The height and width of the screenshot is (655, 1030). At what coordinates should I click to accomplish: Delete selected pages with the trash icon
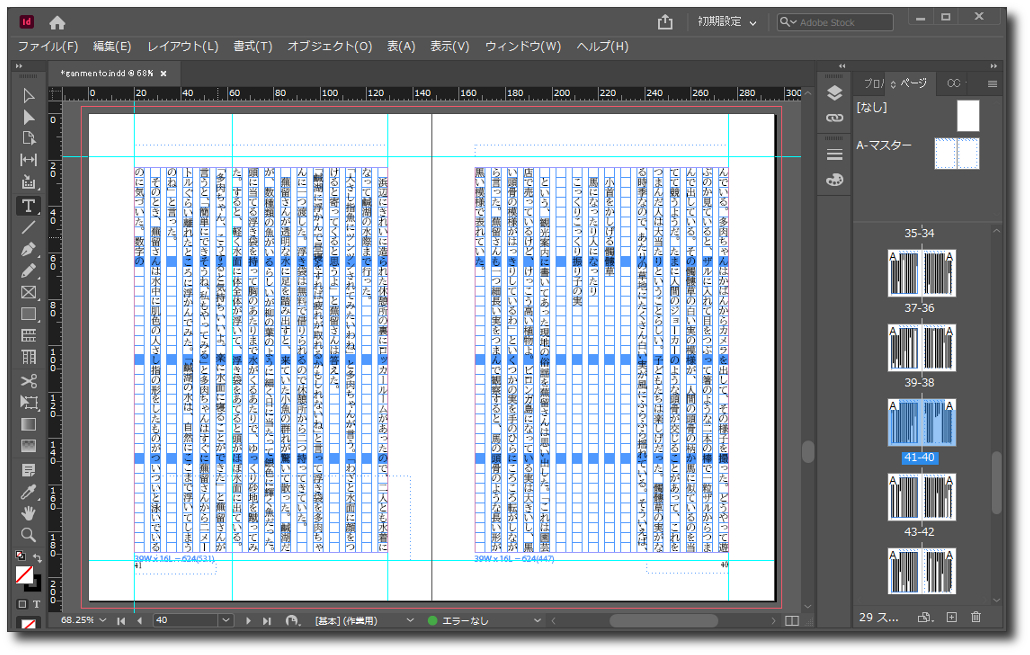[976, 618]
